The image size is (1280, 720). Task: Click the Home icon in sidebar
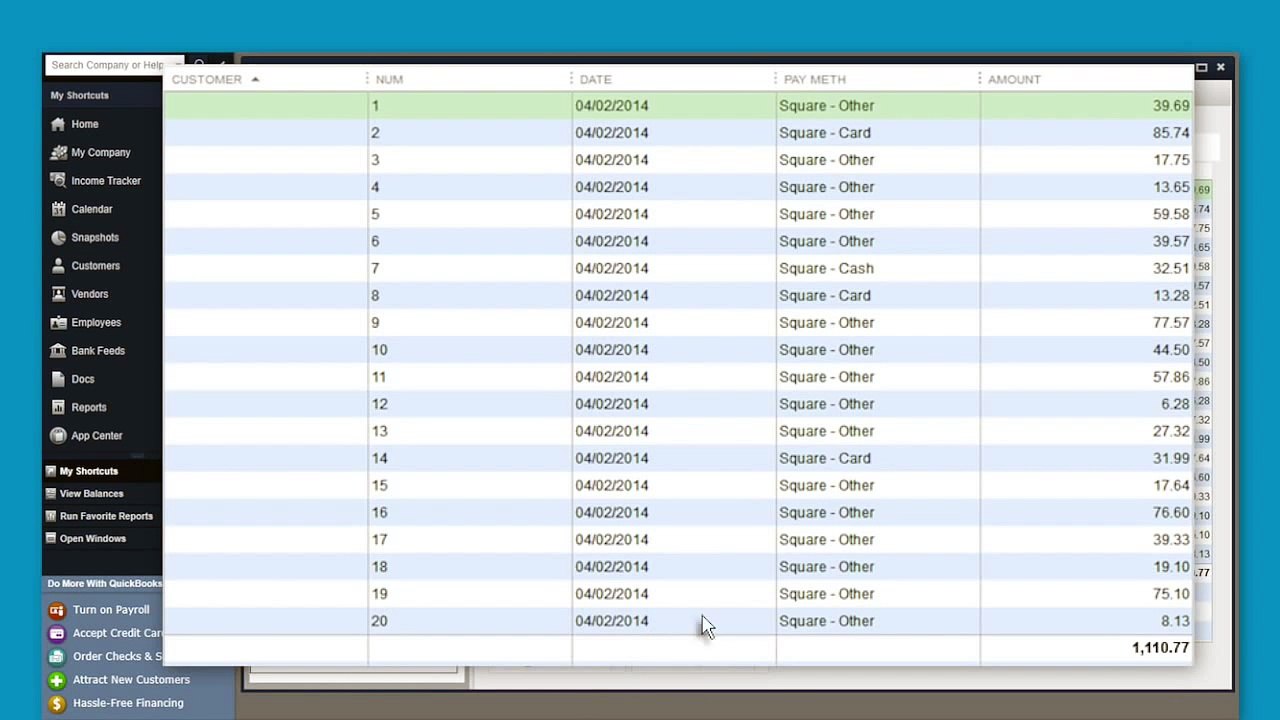click(58, 124)
